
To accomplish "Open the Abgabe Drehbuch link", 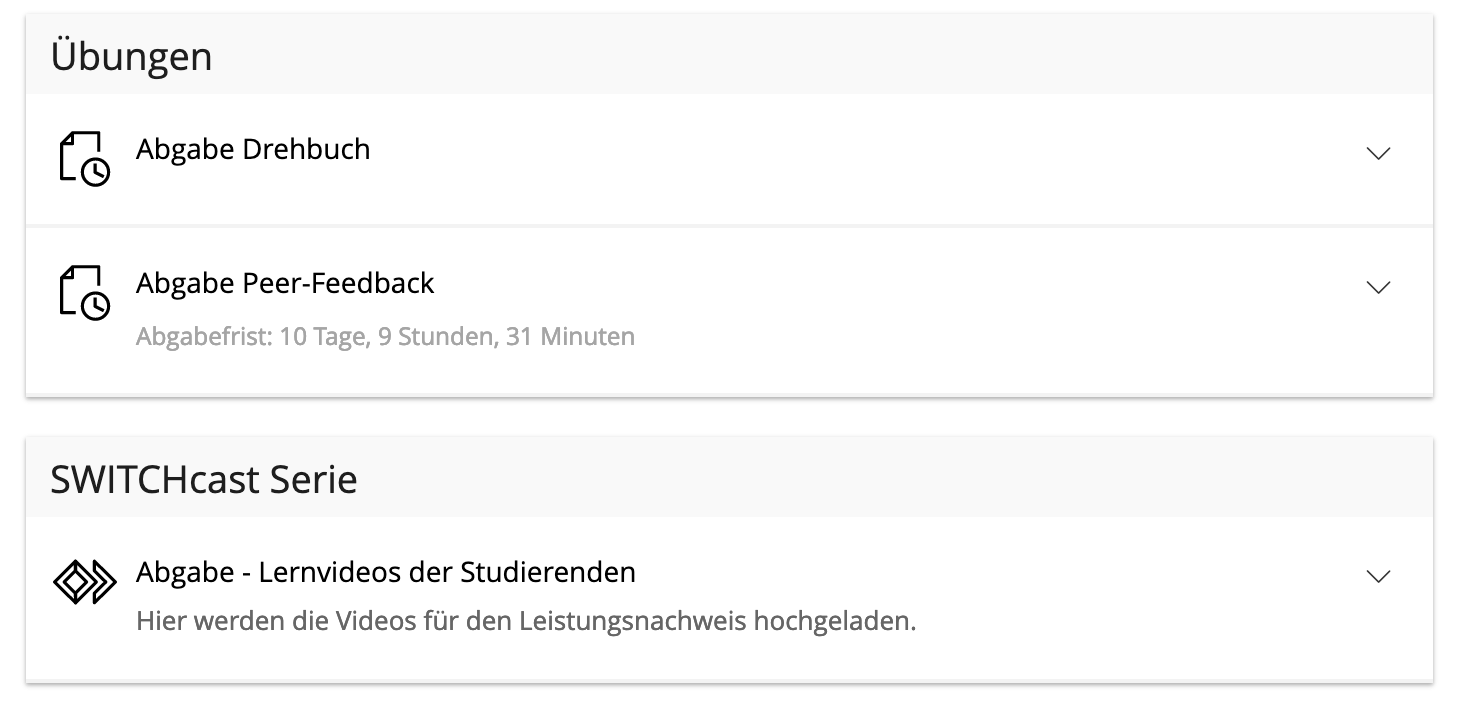I will 253,149.
